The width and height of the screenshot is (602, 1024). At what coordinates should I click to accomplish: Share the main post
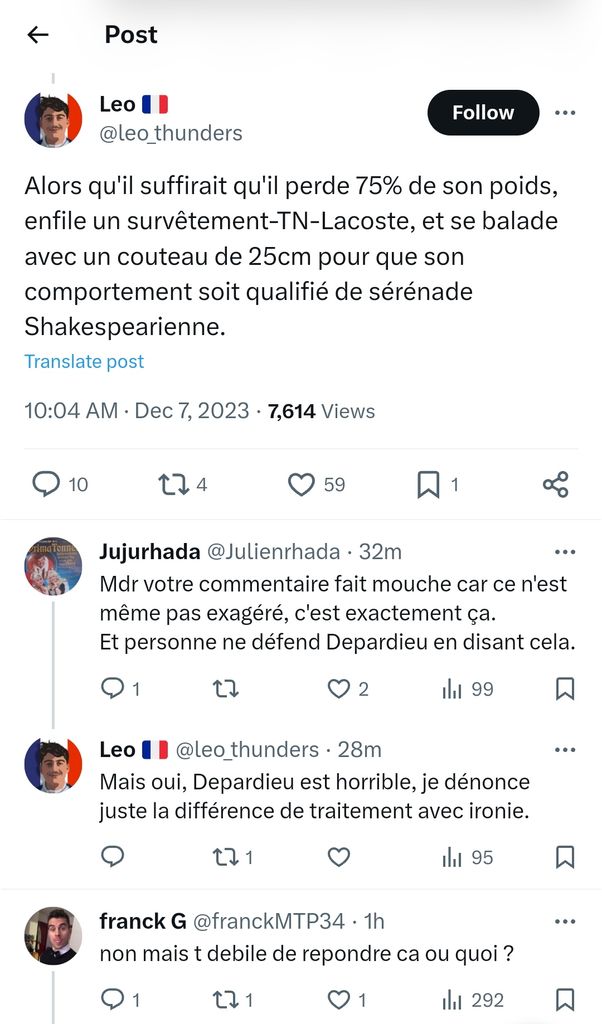click(556, 484)
